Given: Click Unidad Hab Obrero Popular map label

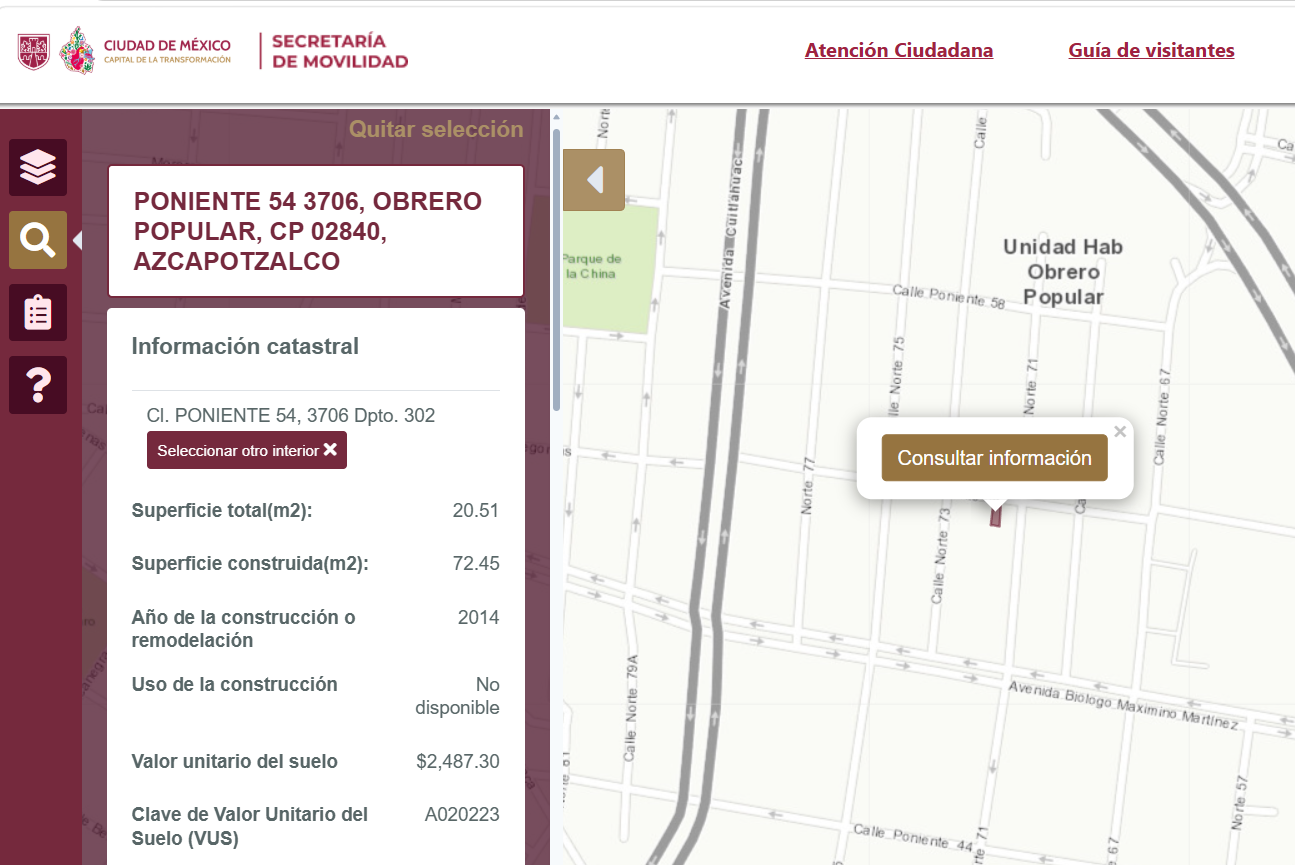Looking at the screenshot, I should coord(1063,272).
